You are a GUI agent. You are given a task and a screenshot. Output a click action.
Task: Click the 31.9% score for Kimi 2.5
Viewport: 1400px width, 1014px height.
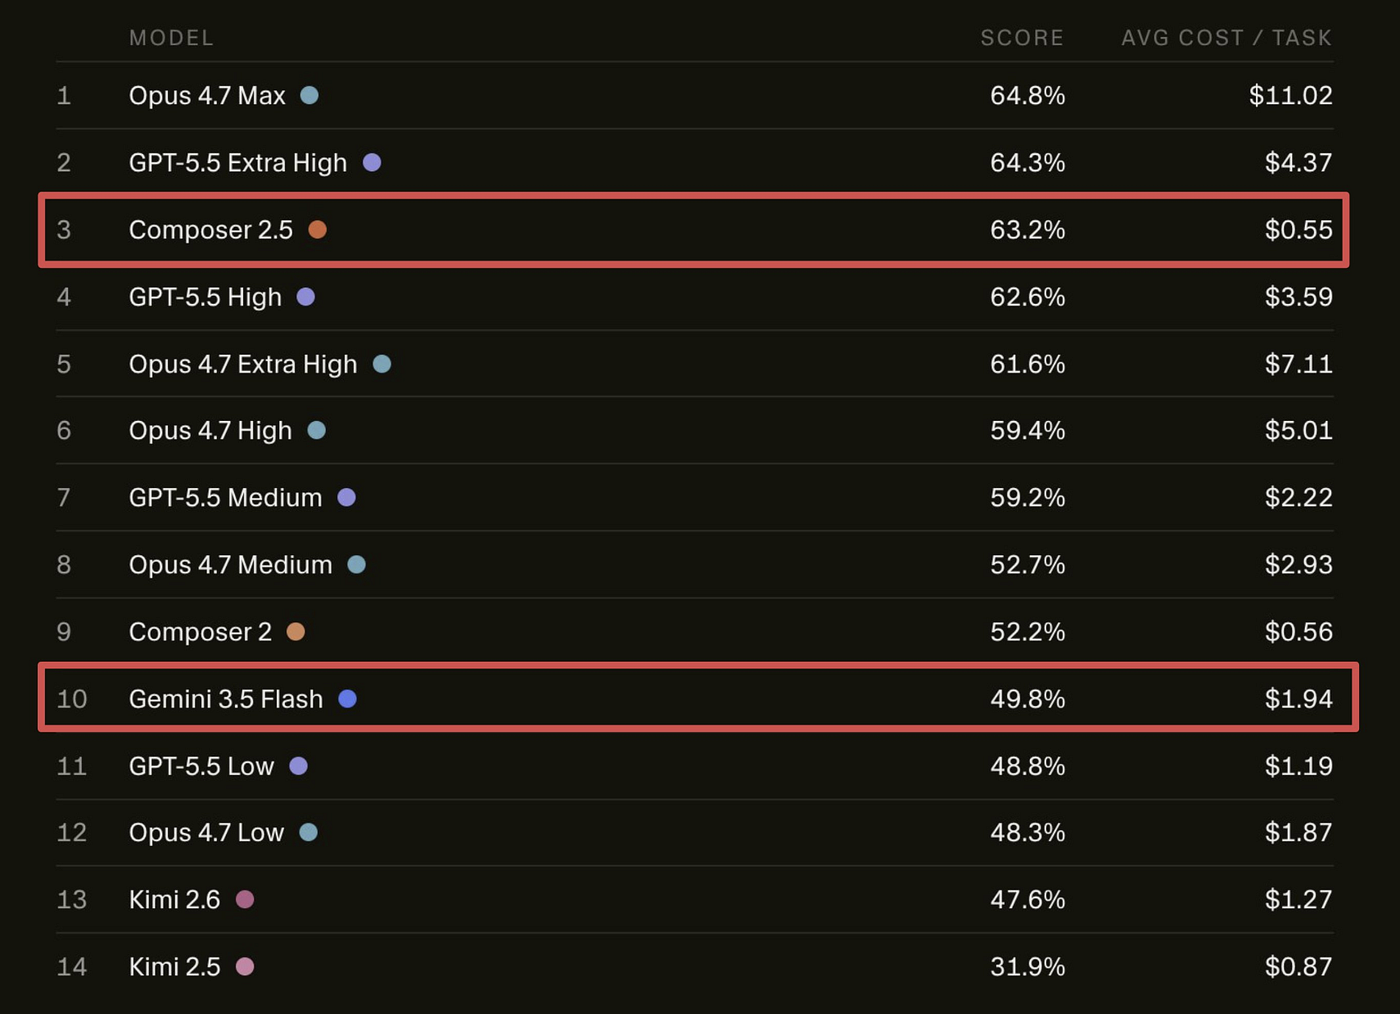[1028, 967]
